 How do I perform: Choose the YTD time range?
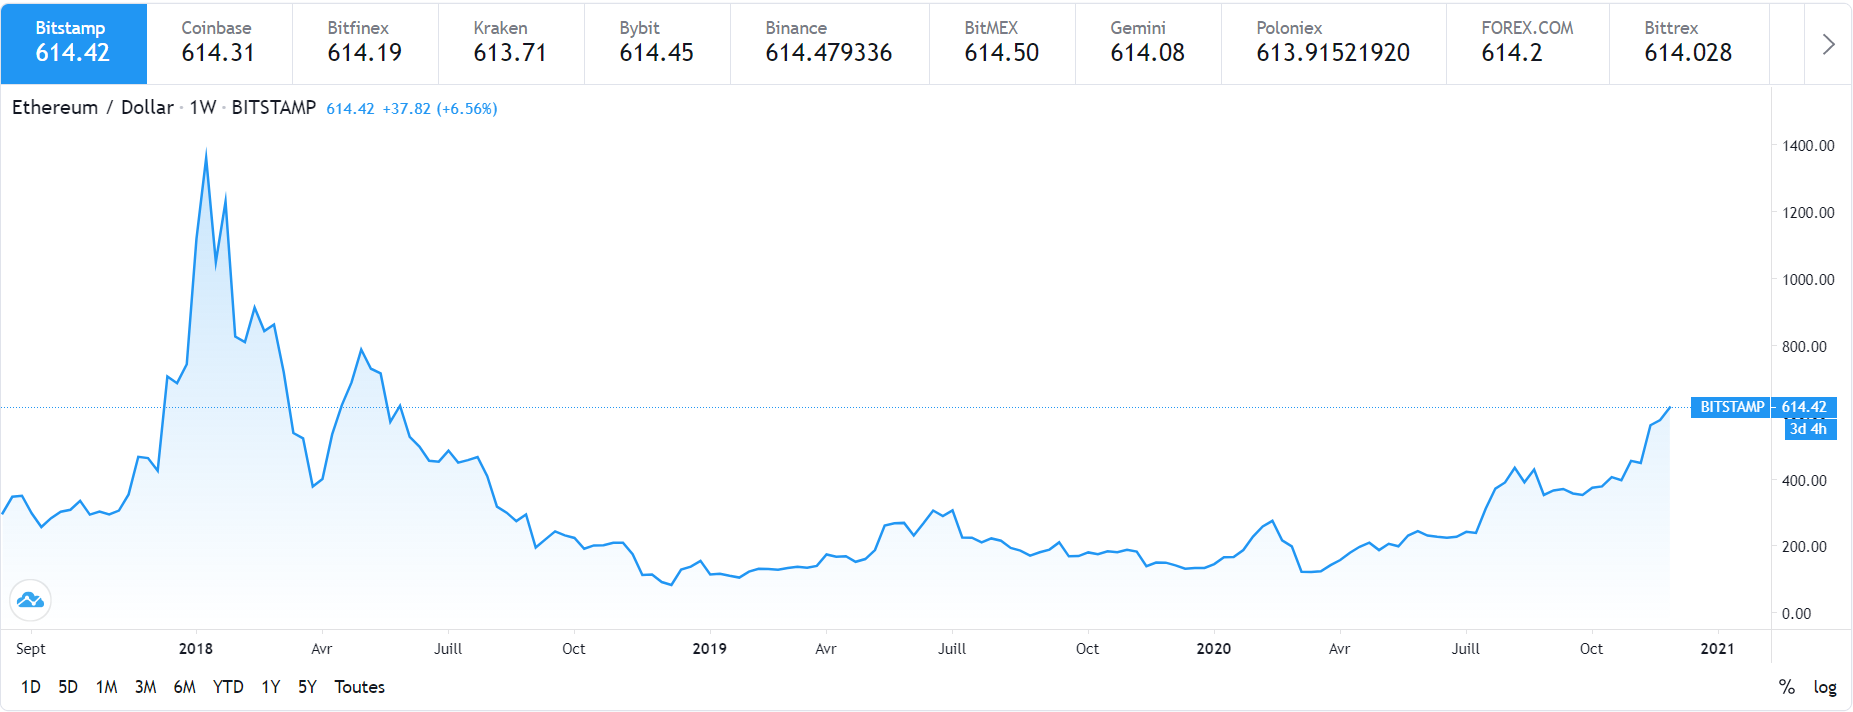click(x=228, y=687)
